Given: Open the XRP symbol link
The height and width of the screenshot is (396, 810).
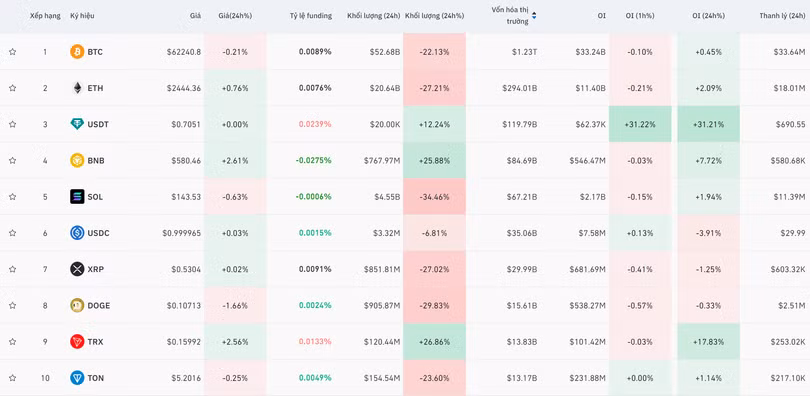Looking at the screenshot, I should click(x=96, y=269).
